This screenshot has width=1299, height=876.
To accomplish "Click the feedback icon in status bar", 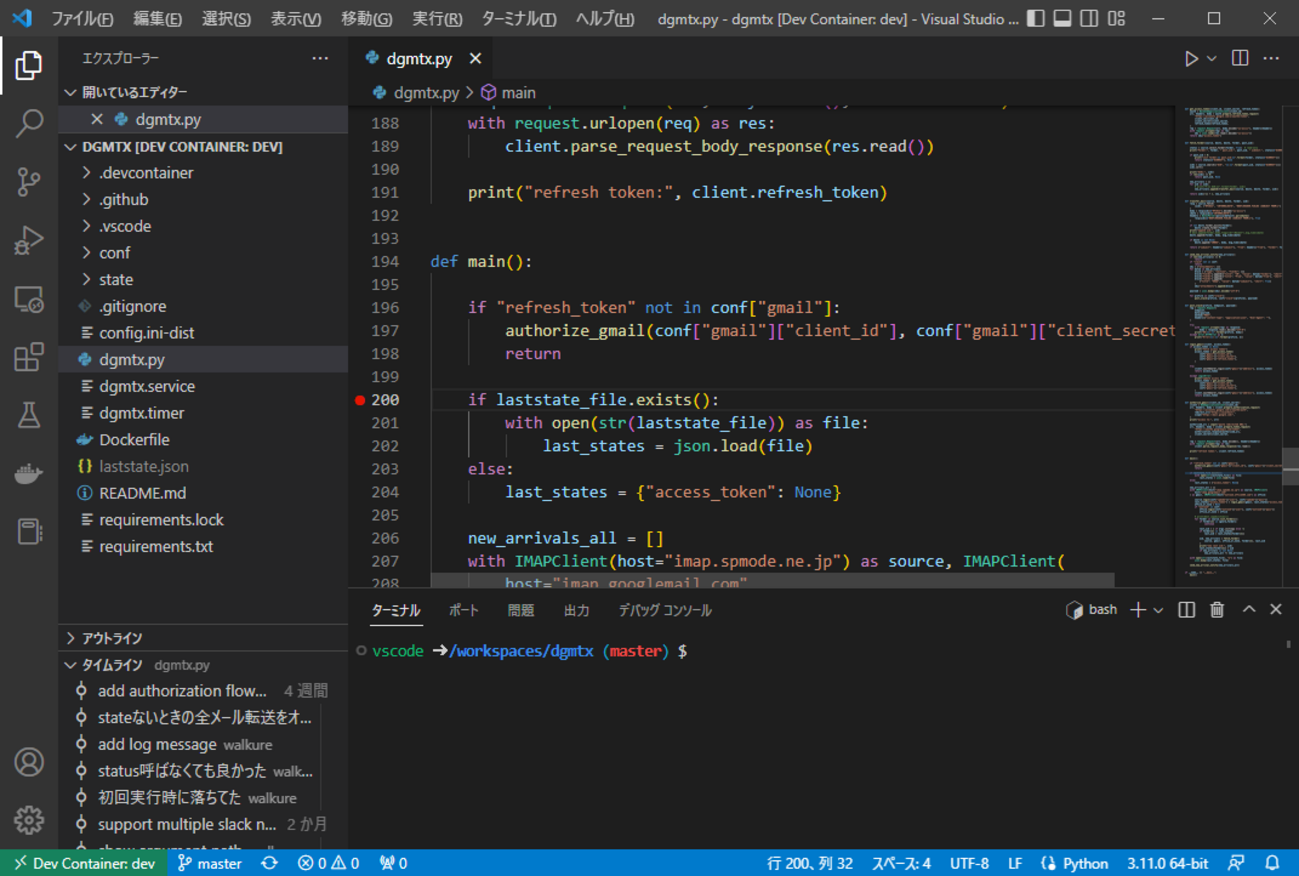I will pyautogui.click(x=1237, y=863).
